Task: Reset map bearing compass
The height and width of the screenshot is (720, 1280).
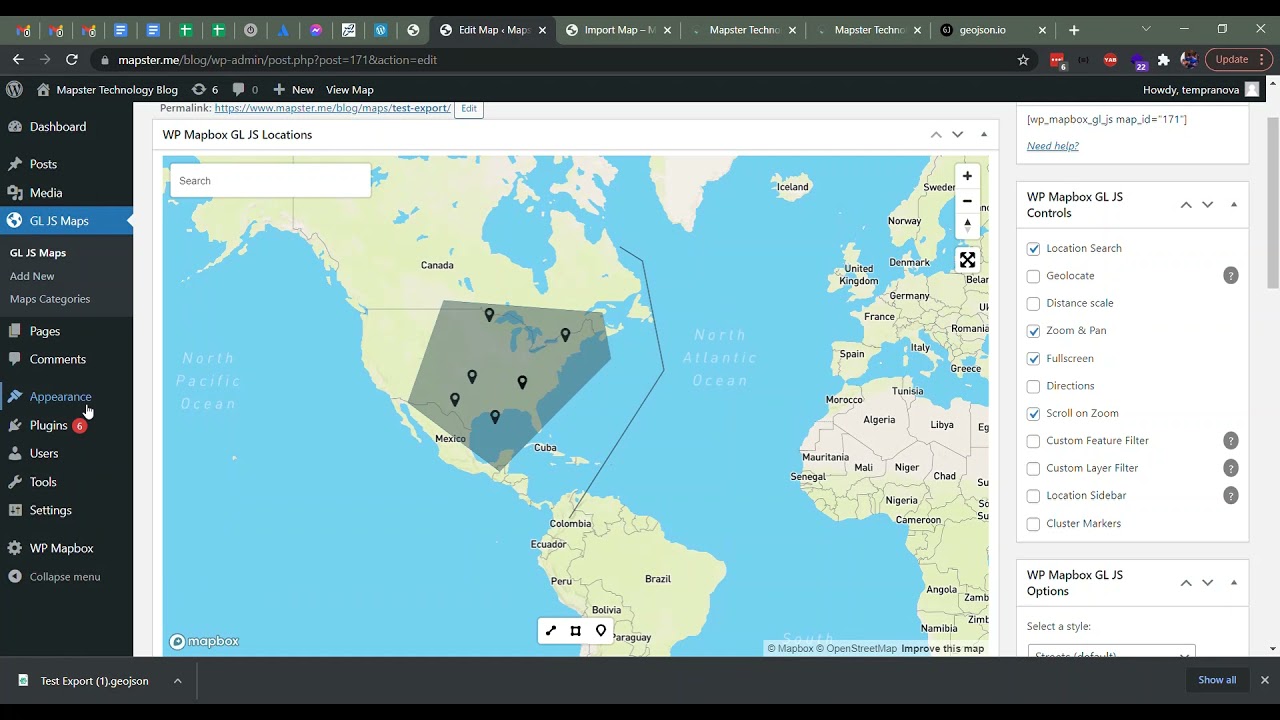Action: [x=967, y=226]
